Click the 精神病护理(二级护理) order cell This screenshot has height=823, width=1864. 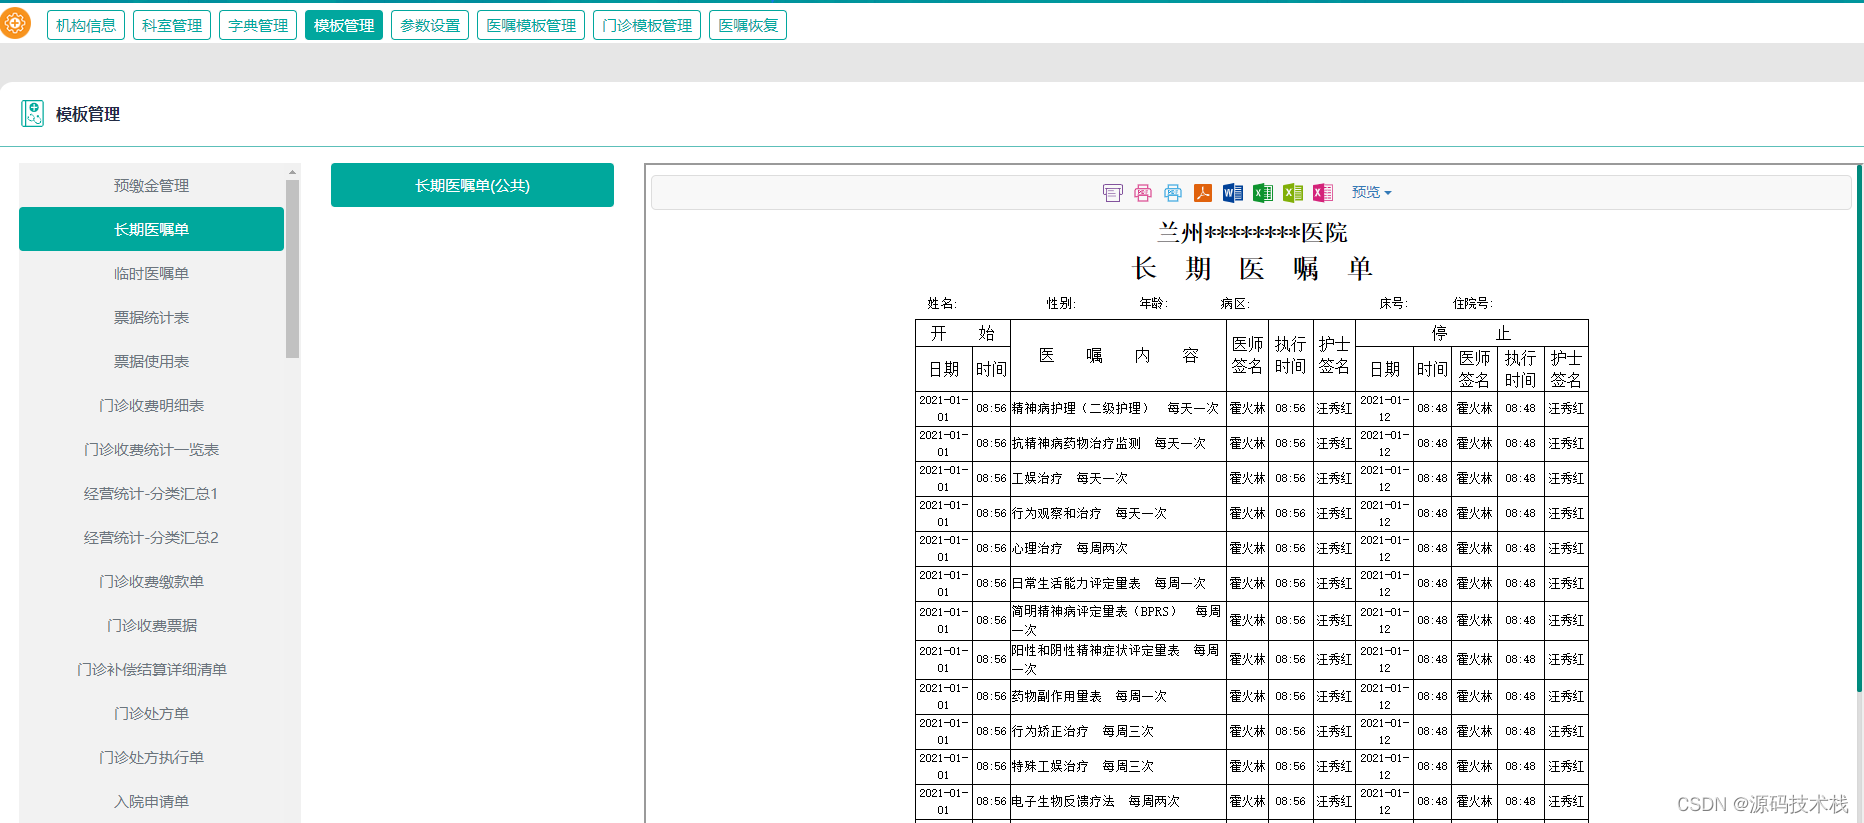click(1118, 408)
